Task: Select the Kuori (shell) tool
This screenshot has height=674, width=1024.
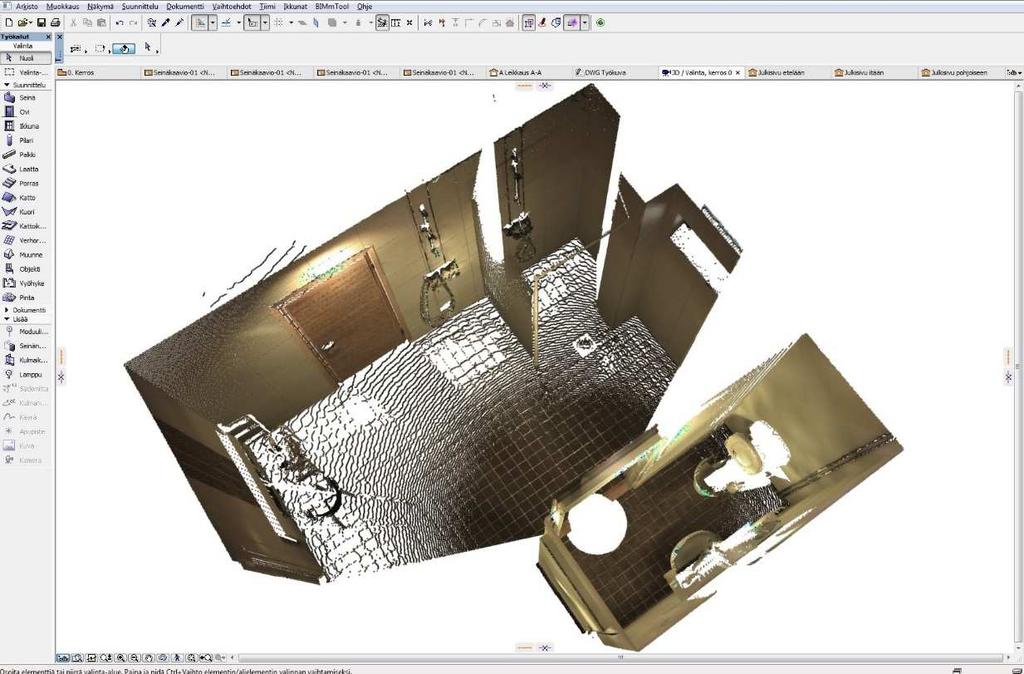Action: (x=26, y=212)
